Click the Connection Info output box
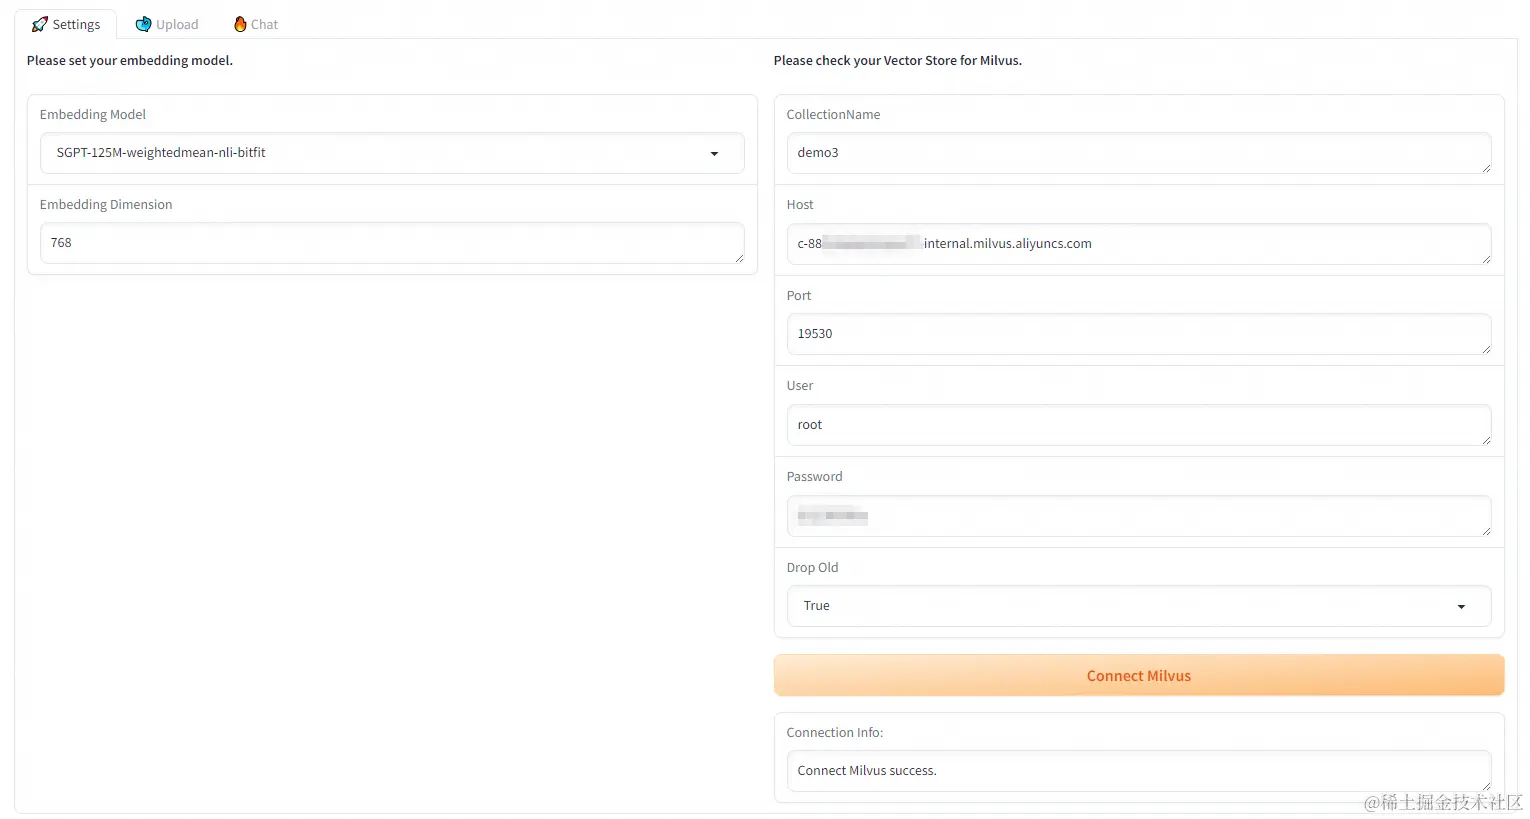Screen dimensions: 1530x819 pyautogui.click(x=1139, y=771)
